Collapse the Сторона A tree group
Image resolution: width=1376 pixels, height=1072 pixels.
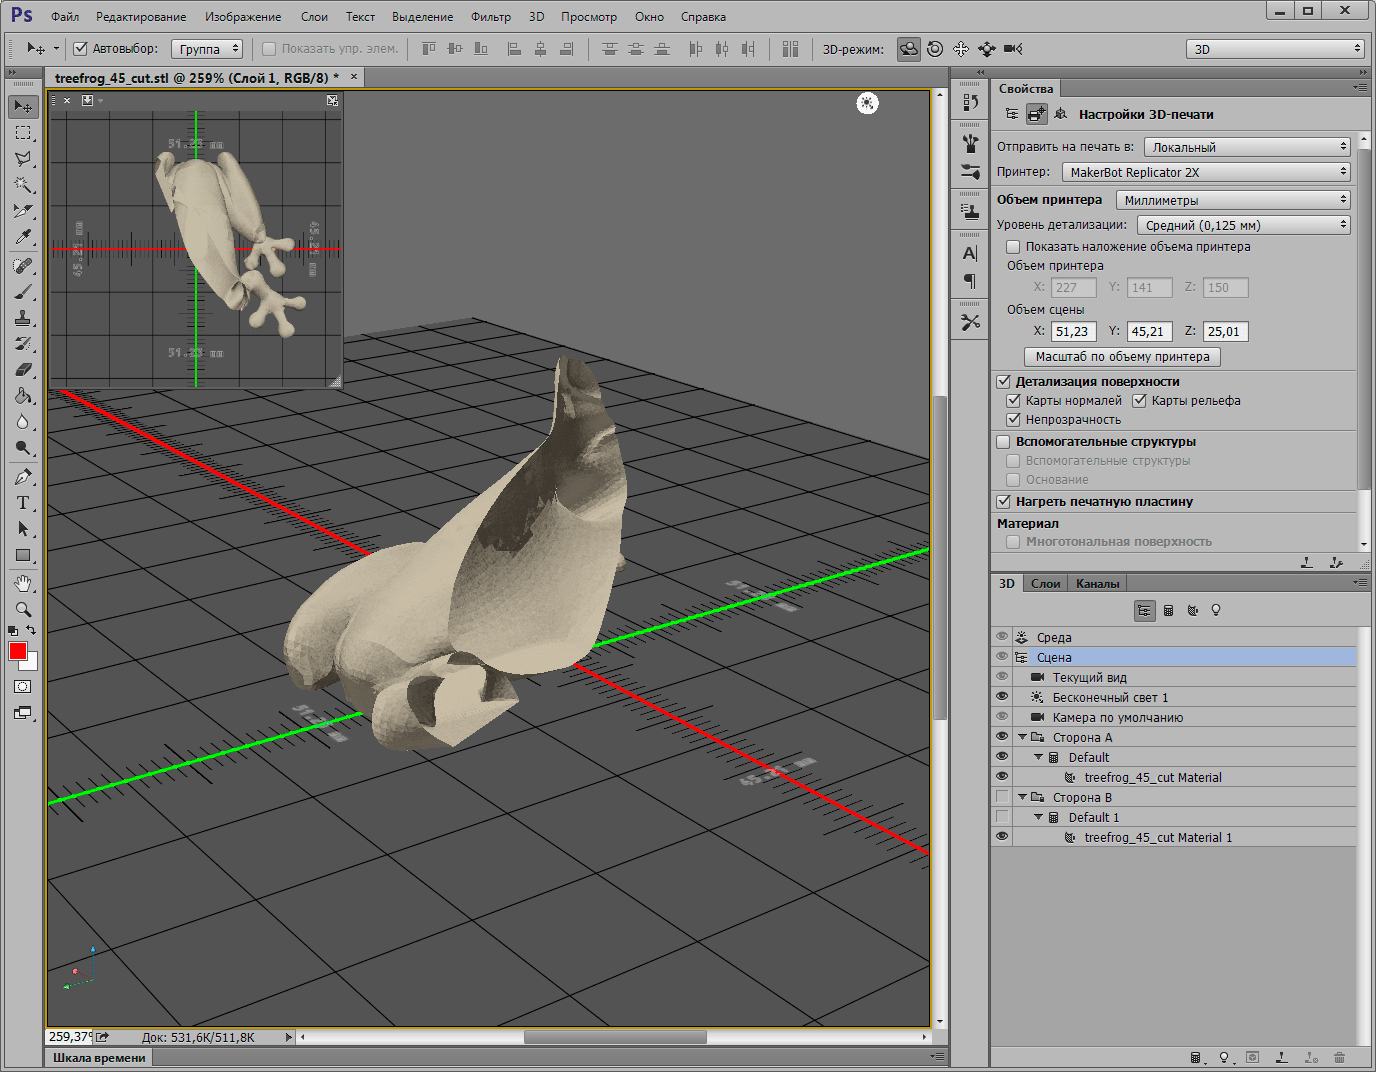click(x=1023, y=737)
